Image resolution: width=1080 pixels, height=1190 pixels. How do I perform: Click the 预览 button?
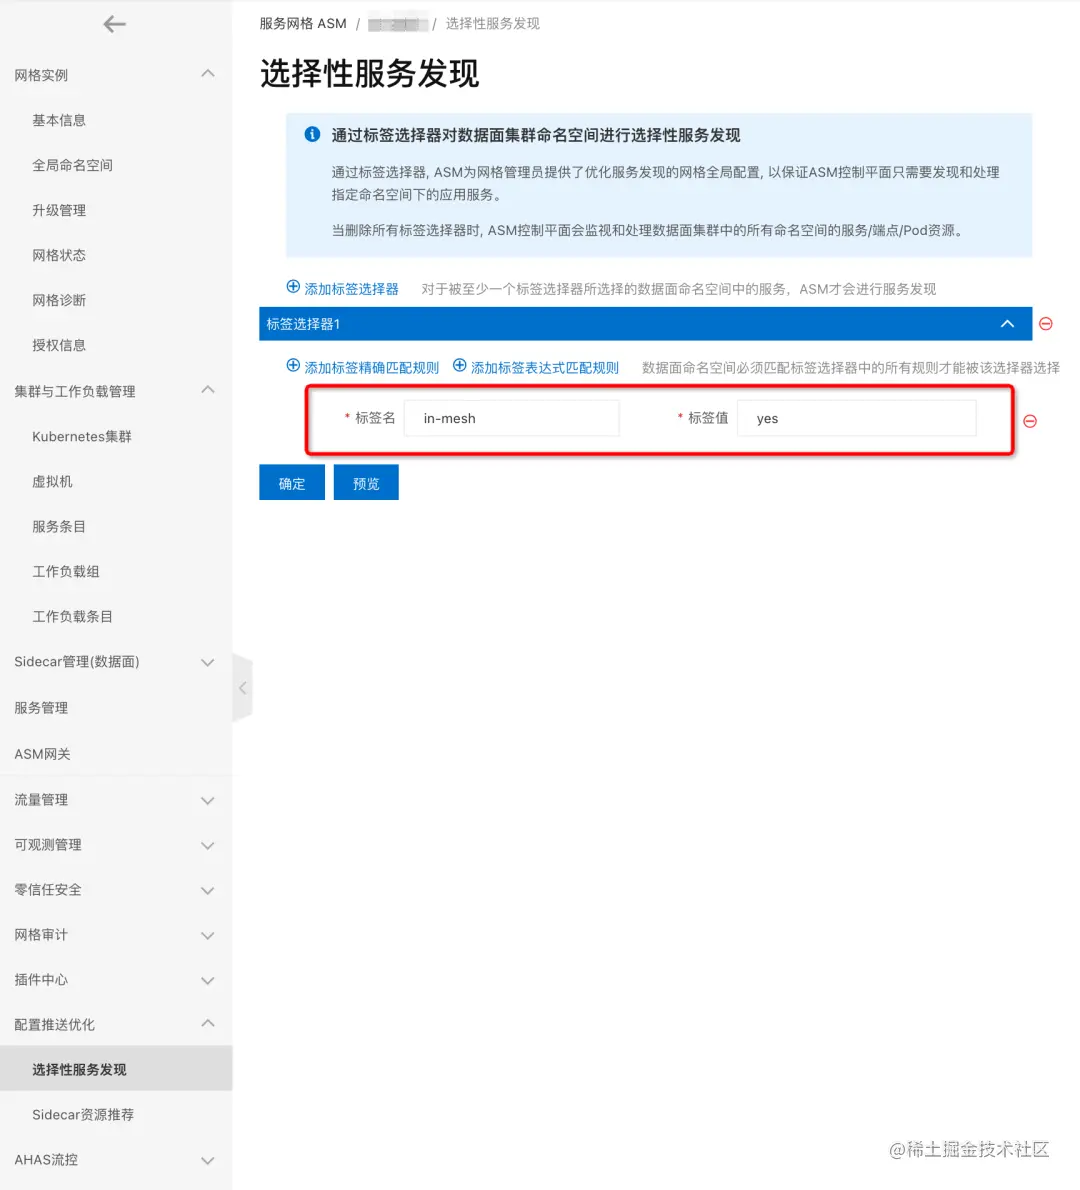tap(366, 483)
